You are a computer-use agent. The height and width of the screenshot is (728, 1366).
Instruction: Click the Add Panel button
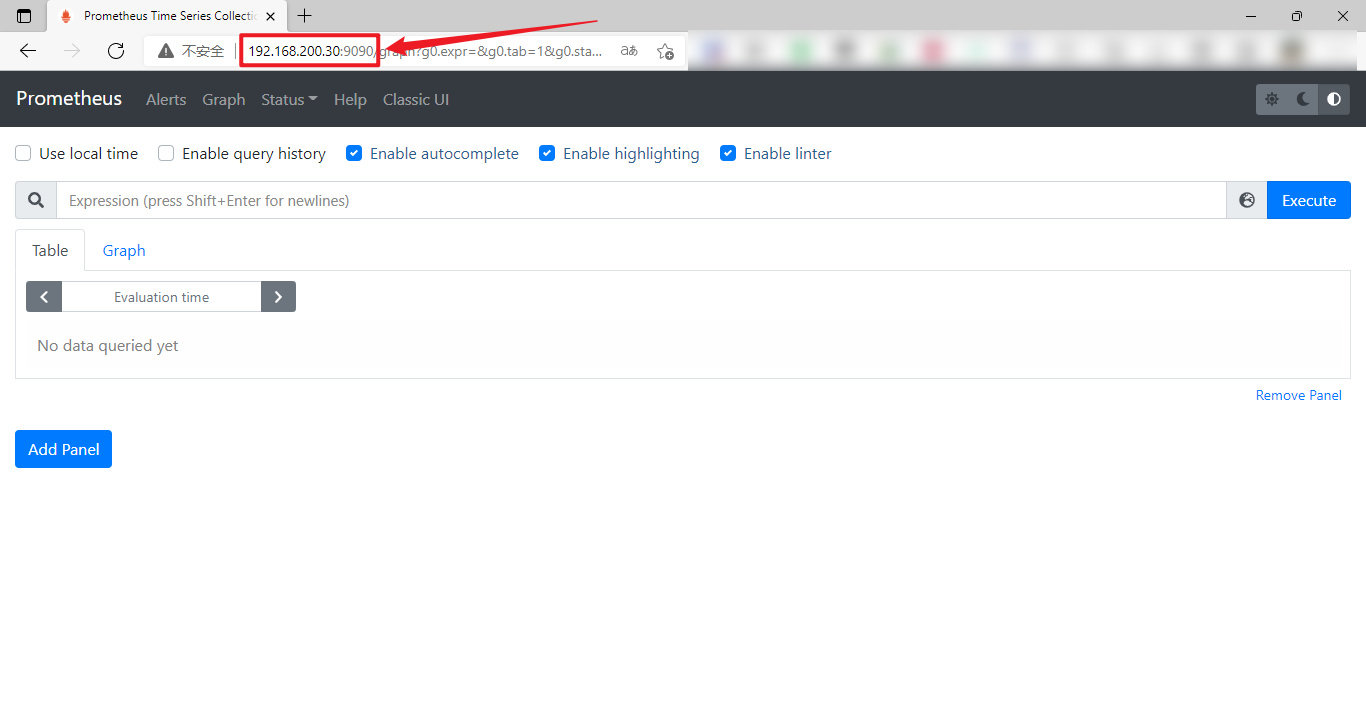click(x=63, y=449)
